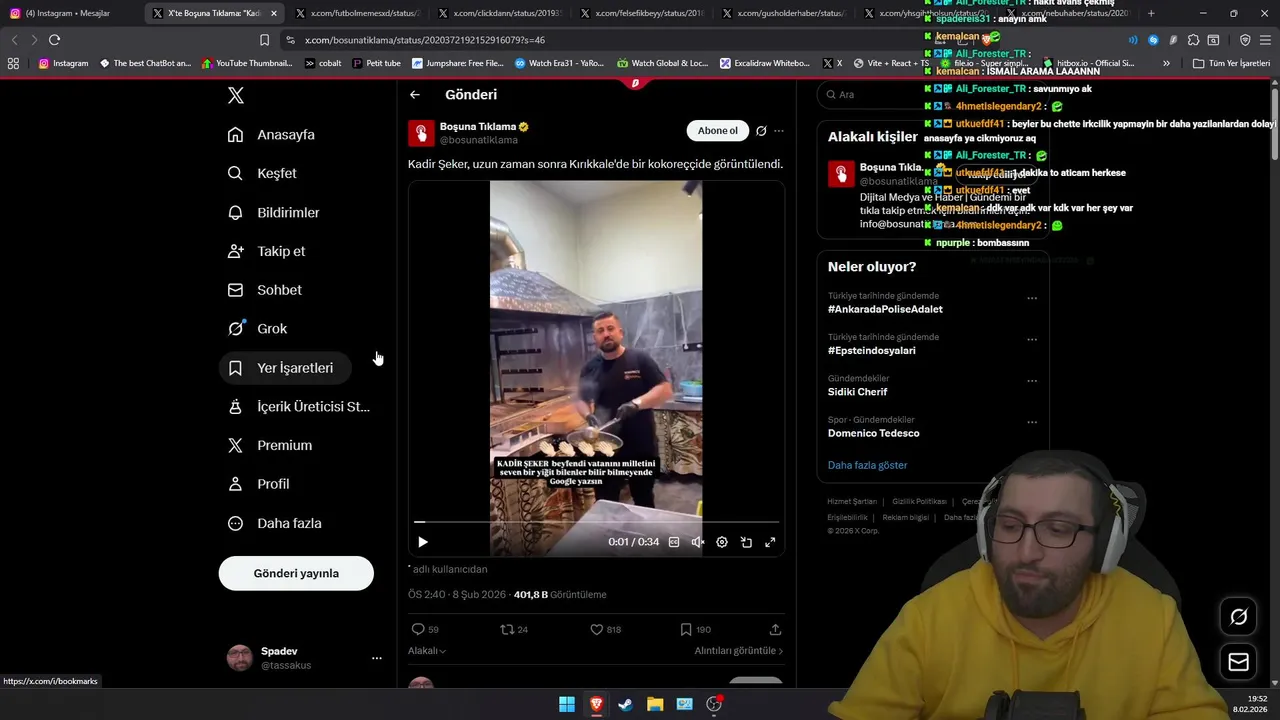Toggle video closed captions
This screenshot has height=720, width=1280.
[674, 542]
